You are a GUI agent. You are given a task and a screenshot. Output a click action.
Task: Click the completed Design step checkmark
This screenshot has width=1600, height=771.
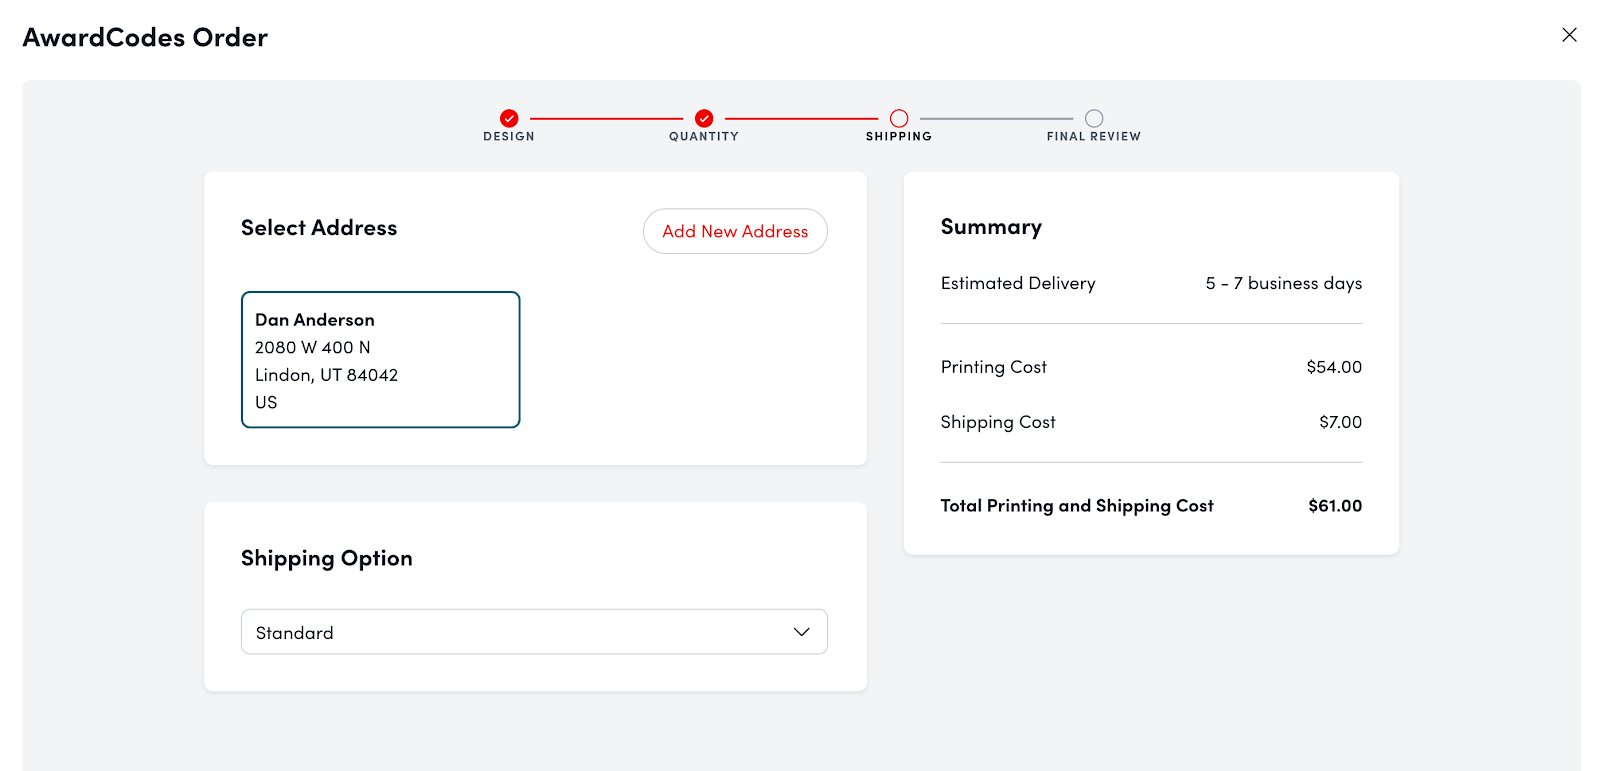pos(509,118)
